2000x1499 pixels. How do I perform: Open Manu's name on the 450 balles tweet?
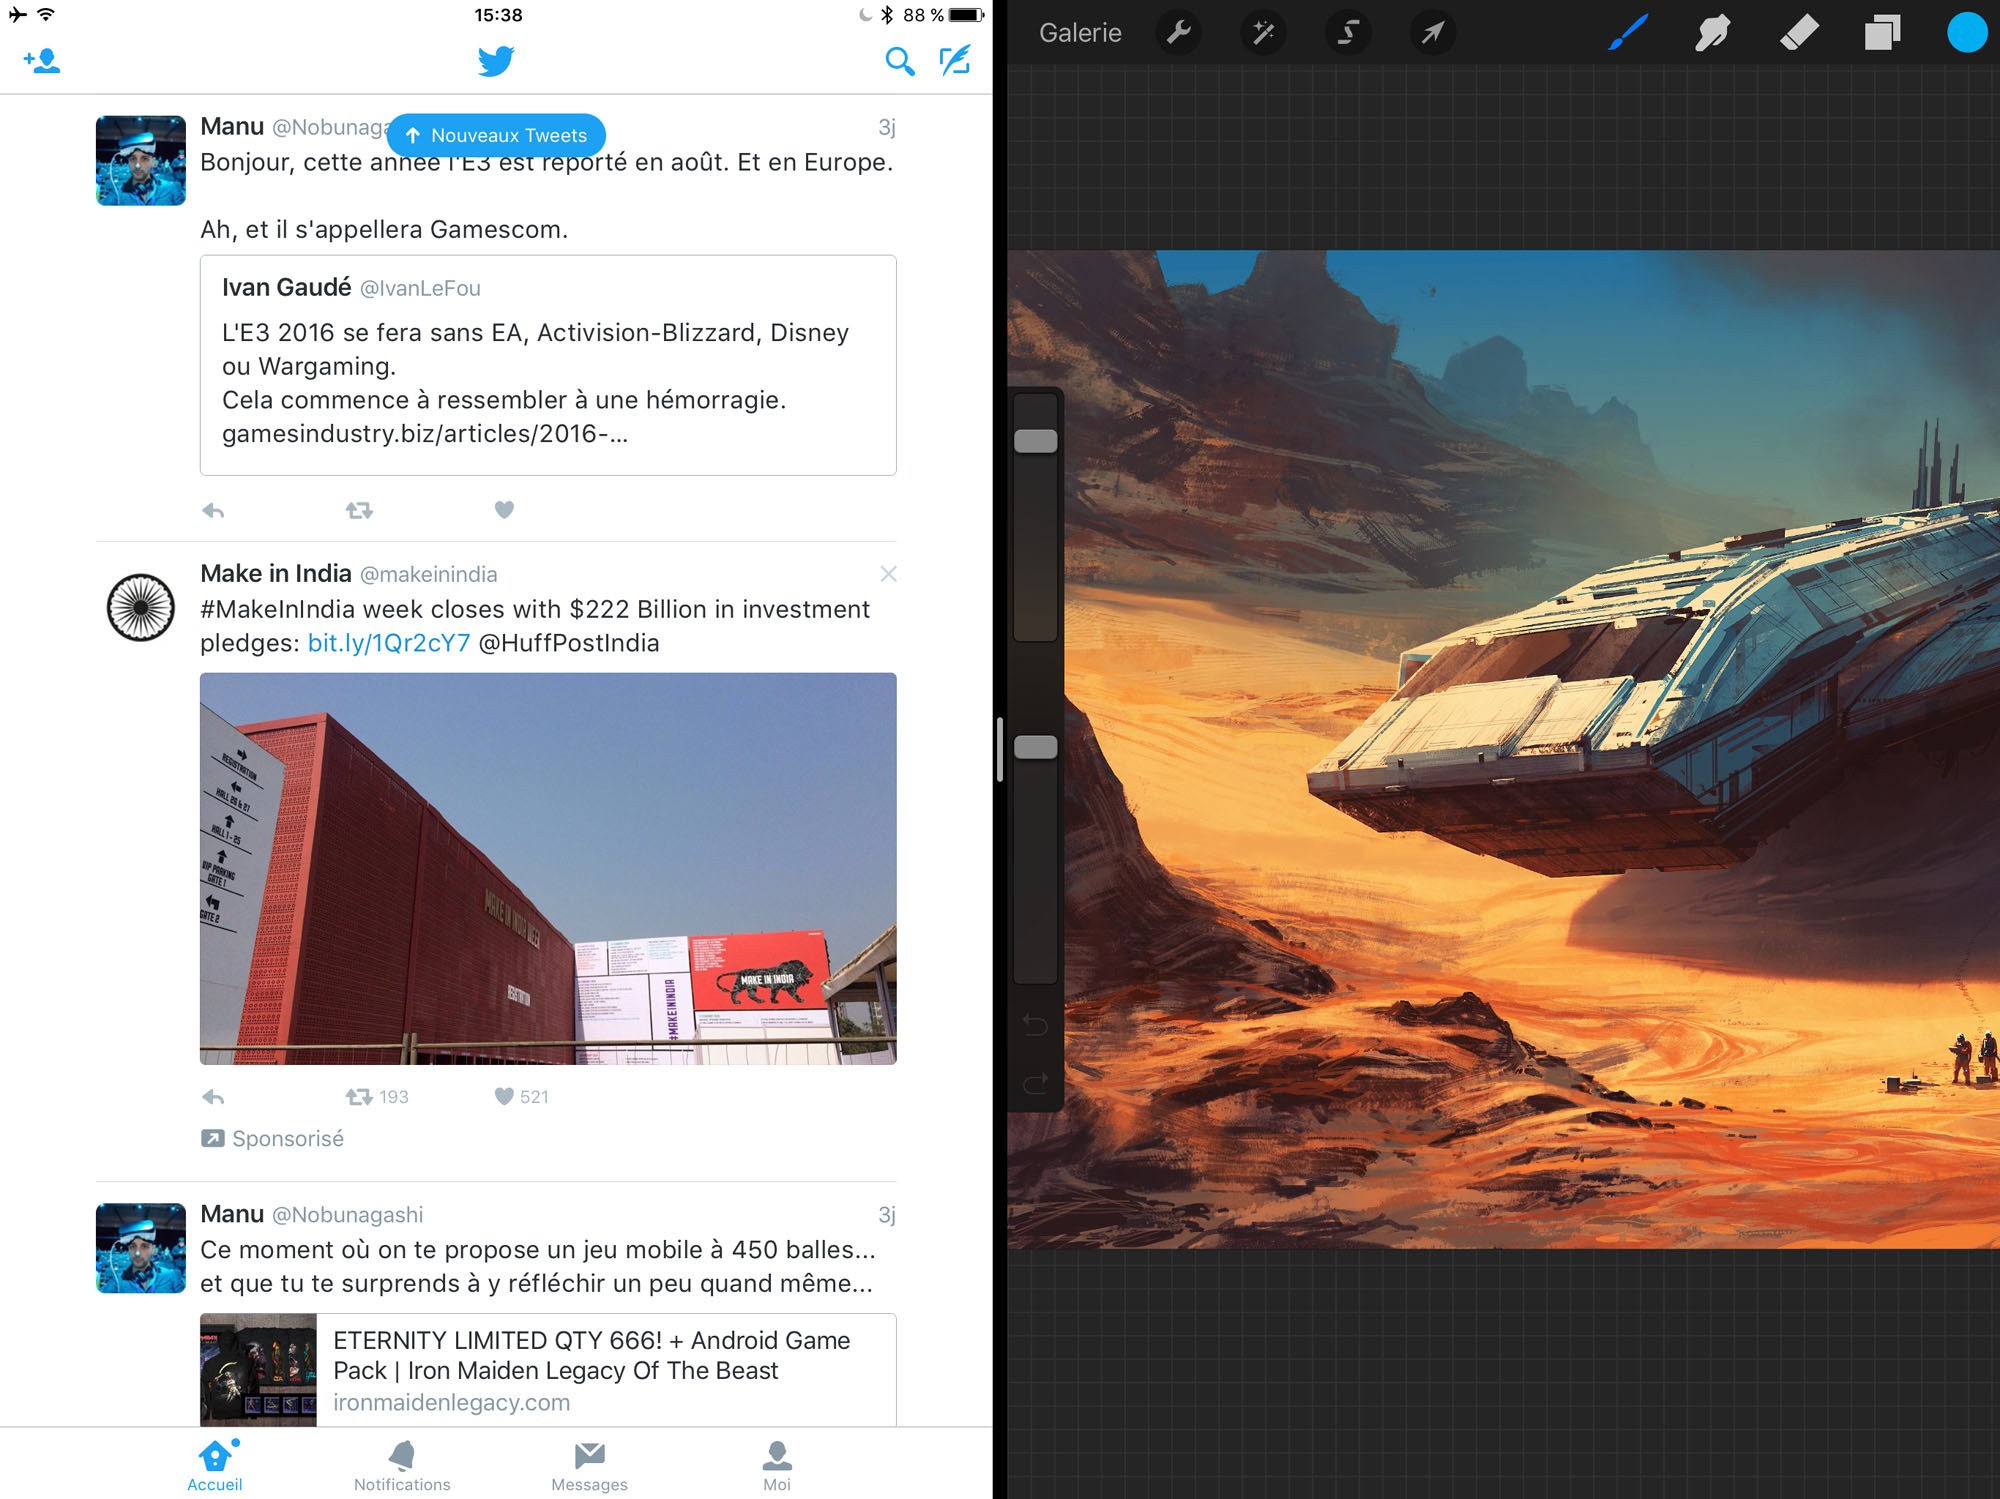[x=232, y=1214]
